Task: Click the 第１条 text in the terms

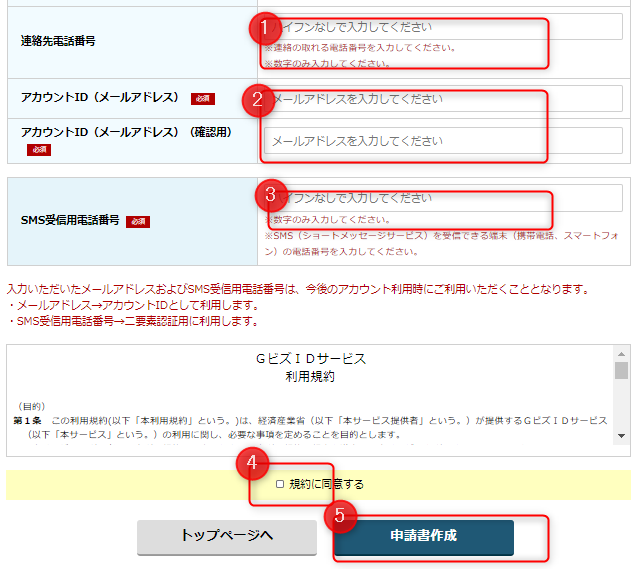Action: tap(27, 420)
